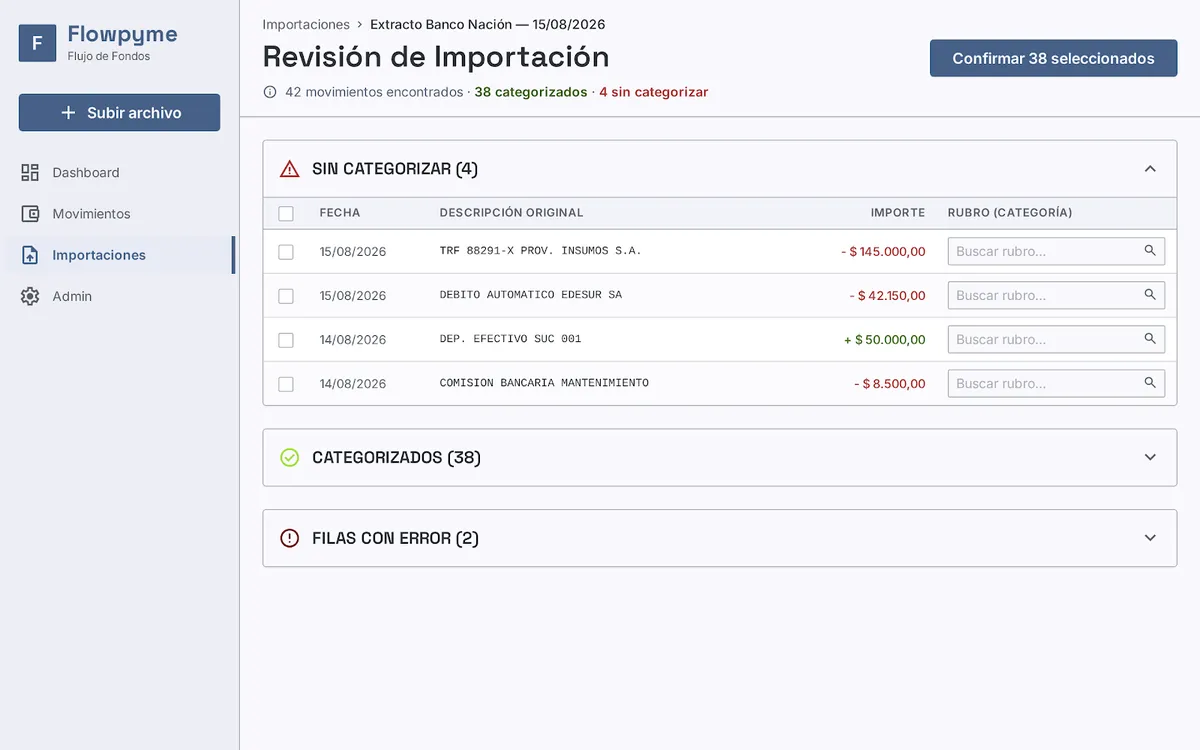Click the info icon beside movimientos encontrados
Screen dimensions: 1200x750
click(270, 92)
